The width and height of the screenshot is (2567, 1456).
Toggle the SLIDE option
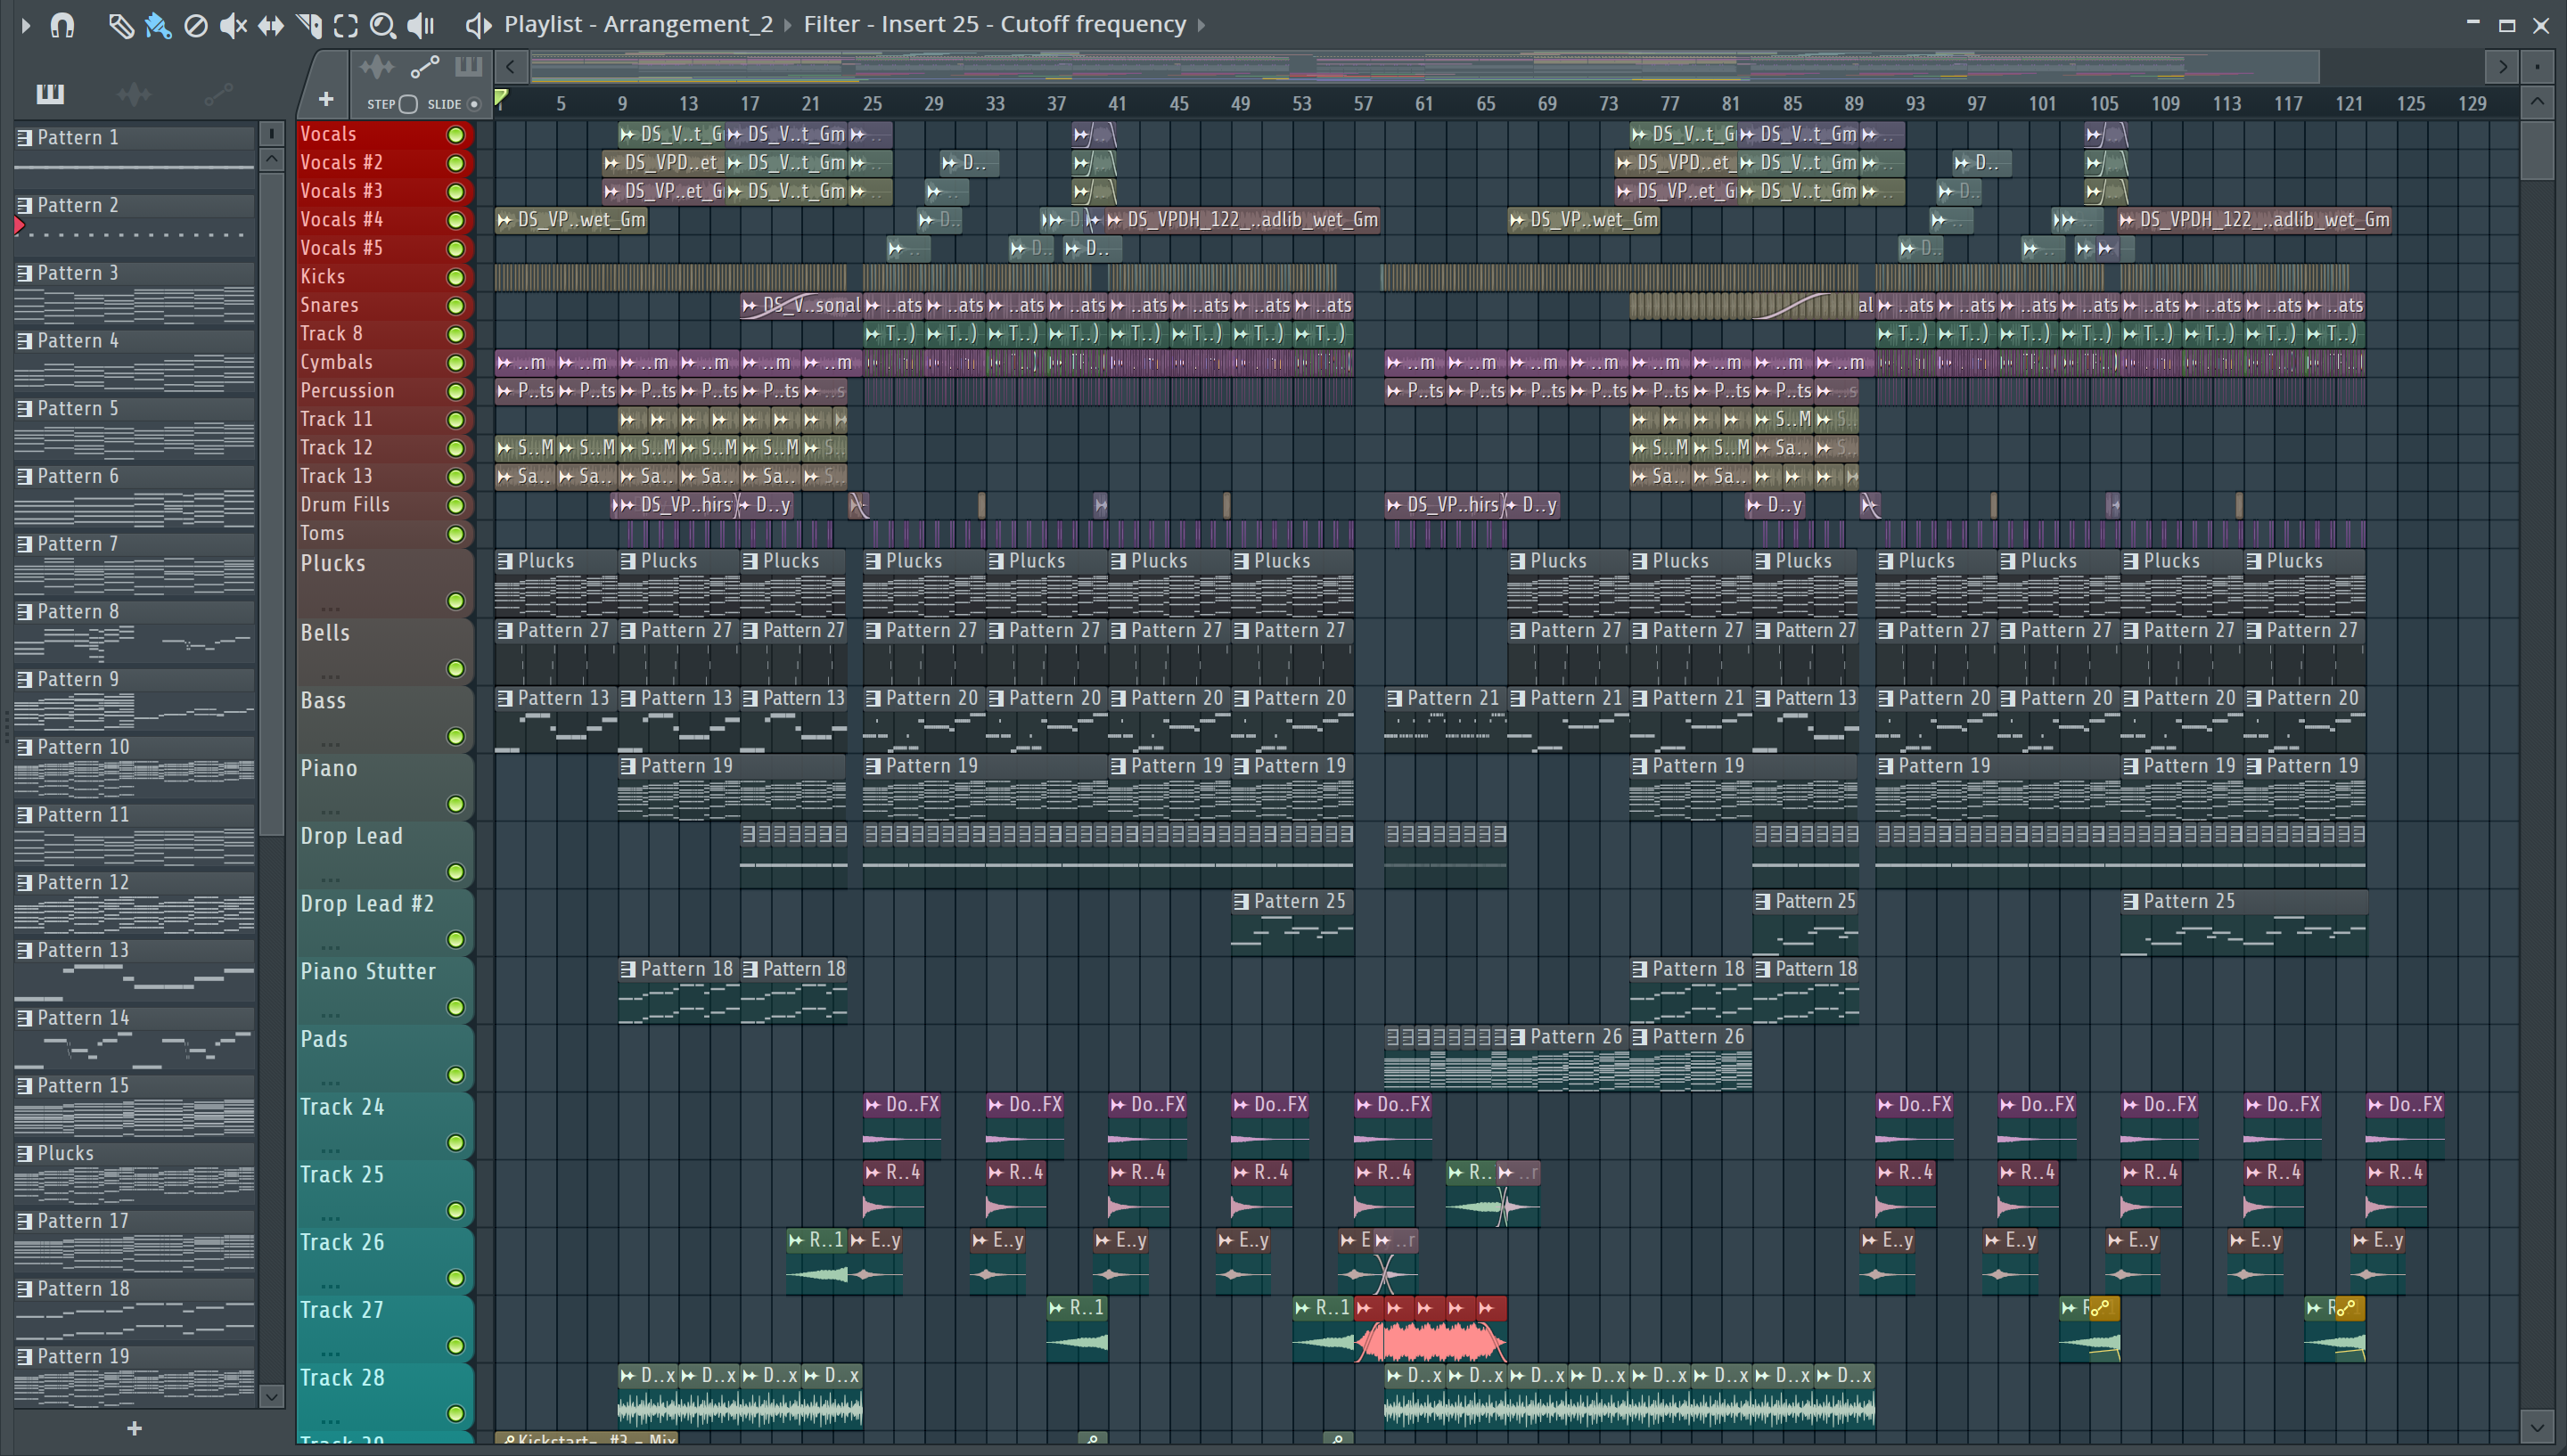click(474, 104)
